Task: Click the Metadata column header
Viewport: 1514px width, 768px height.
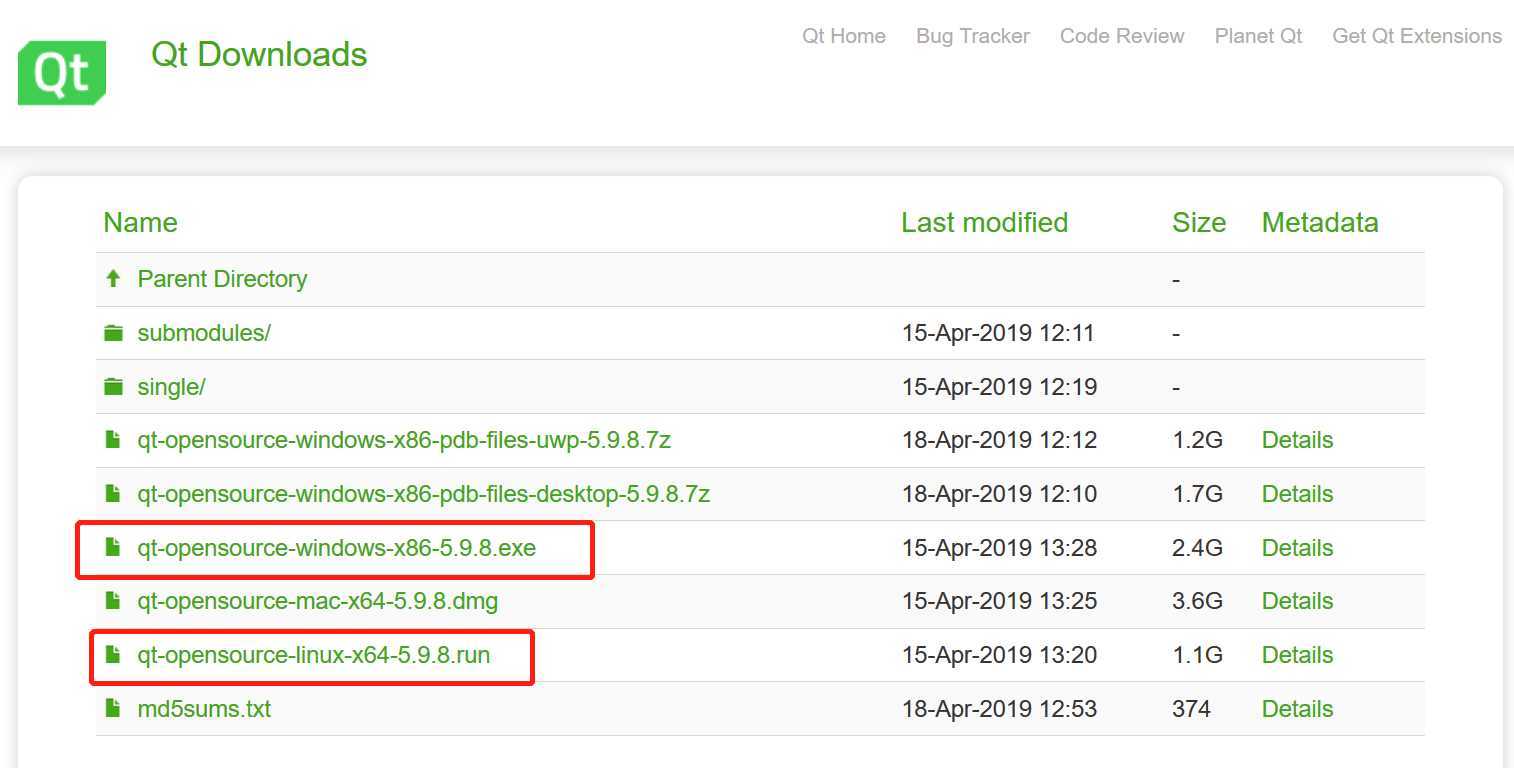Action: 1320,222
